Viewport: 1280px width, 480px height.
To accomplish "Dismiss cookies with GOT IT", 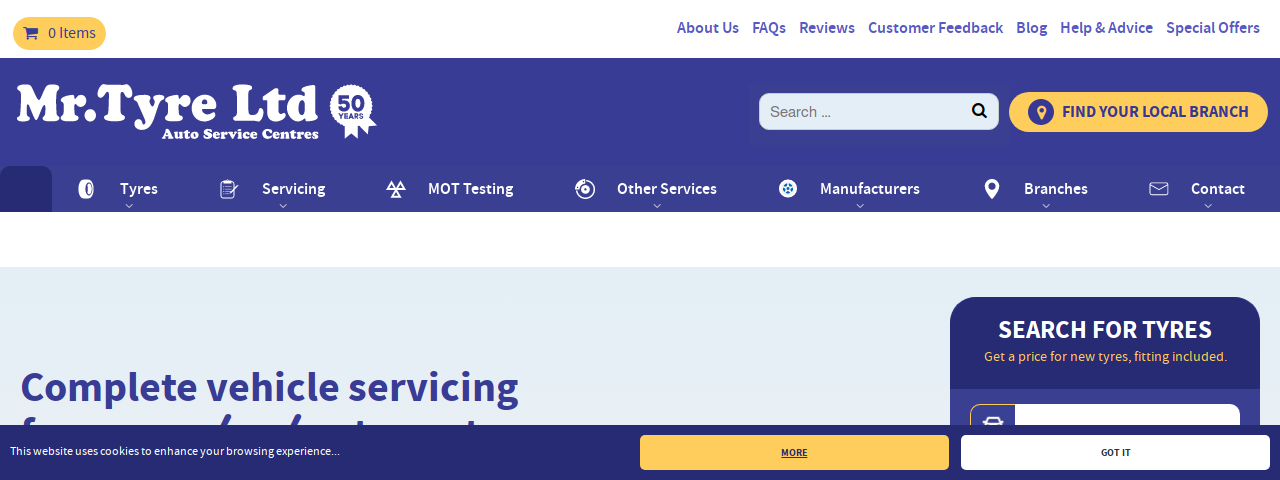I will coord(1115,452).
